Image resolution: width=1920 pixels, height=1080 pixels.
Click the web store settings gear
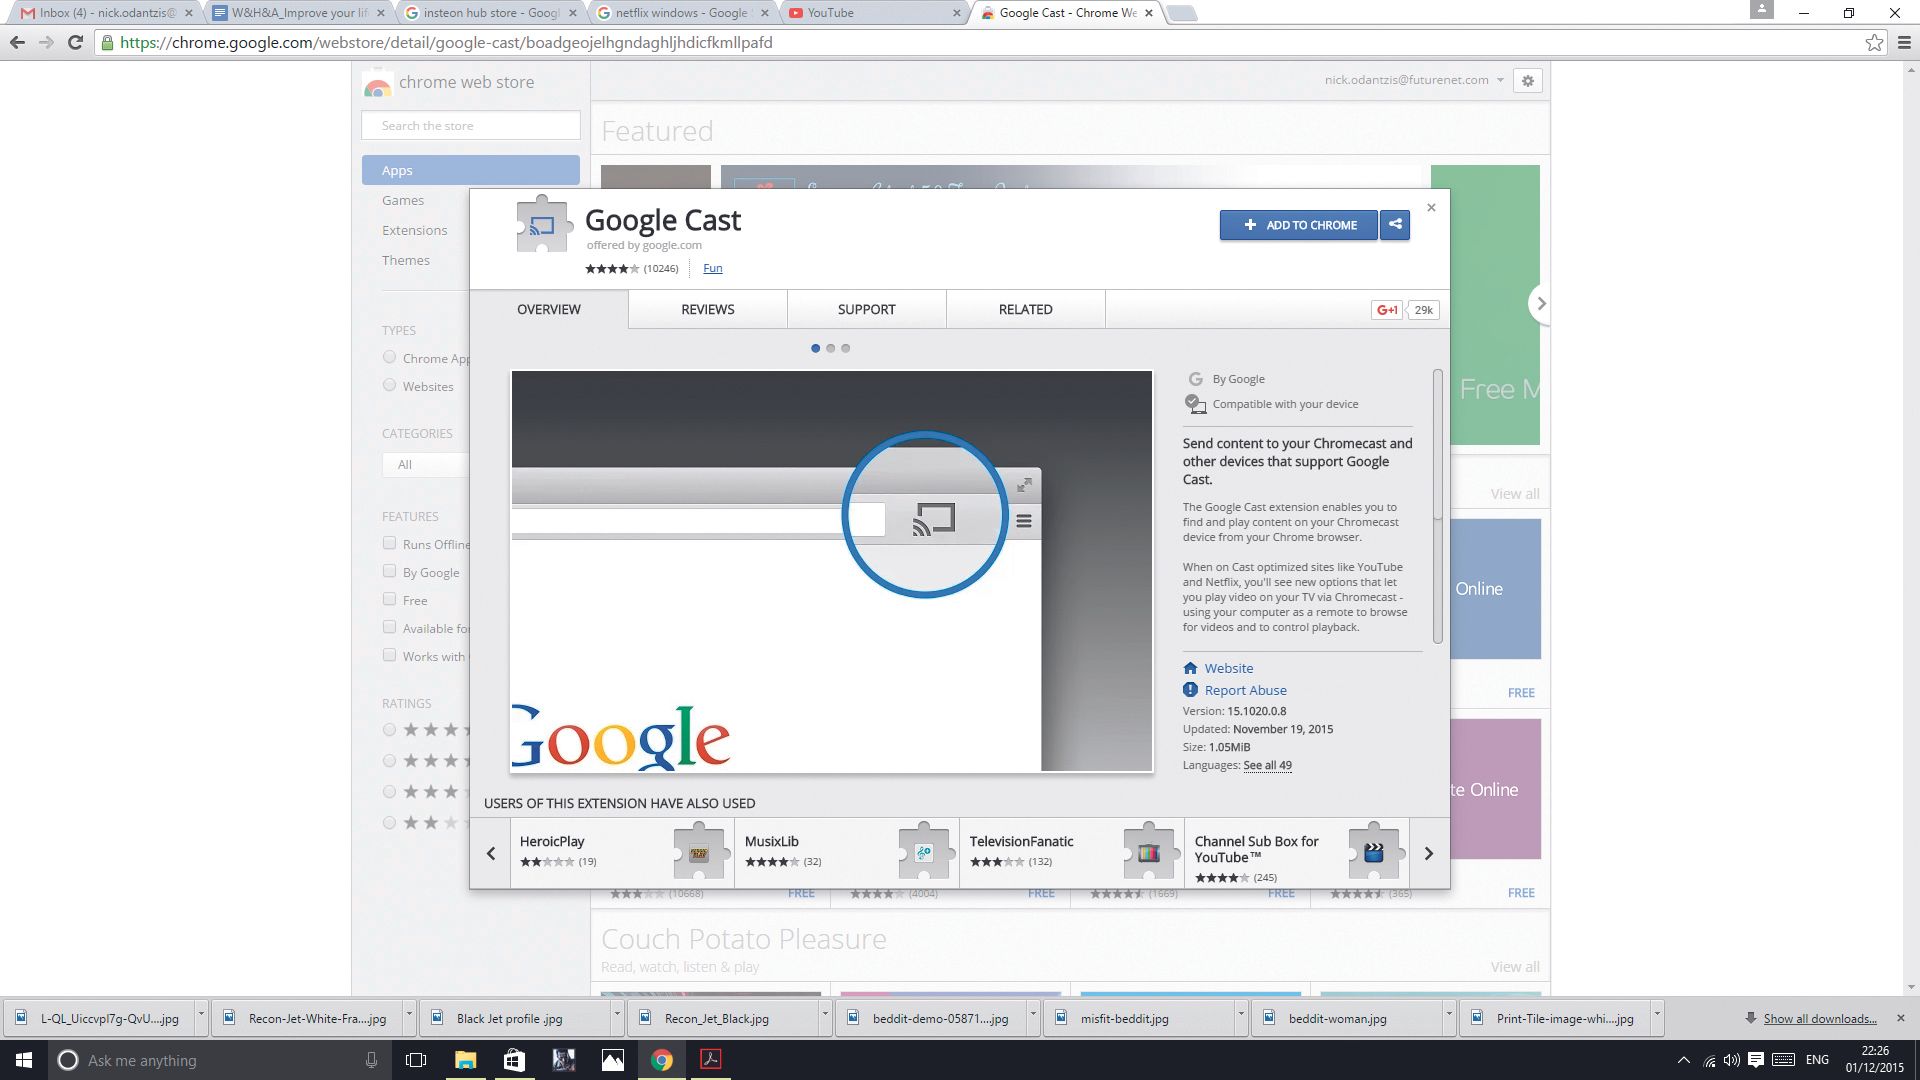pos(1528,81)
